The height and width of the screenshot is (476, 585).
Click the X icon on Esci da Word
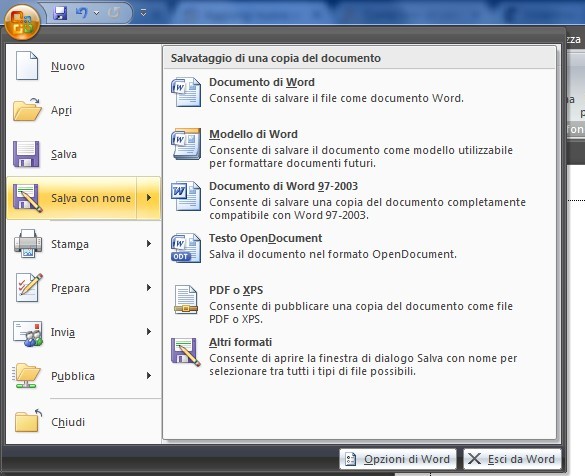474,459
